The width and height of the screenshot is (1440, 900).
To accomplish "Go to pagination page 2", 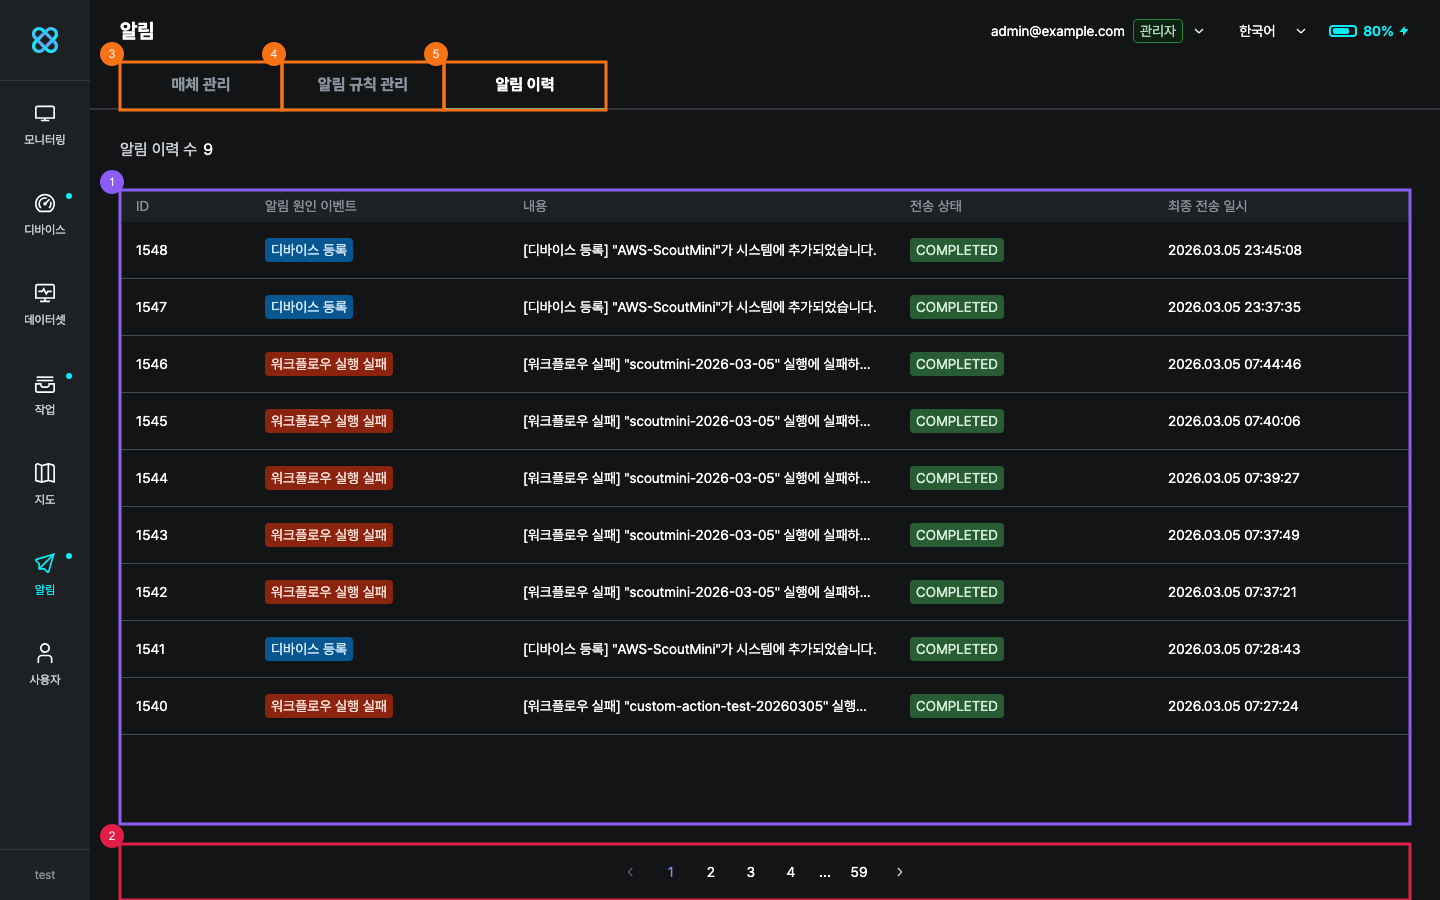I will [x=711, y=872].
